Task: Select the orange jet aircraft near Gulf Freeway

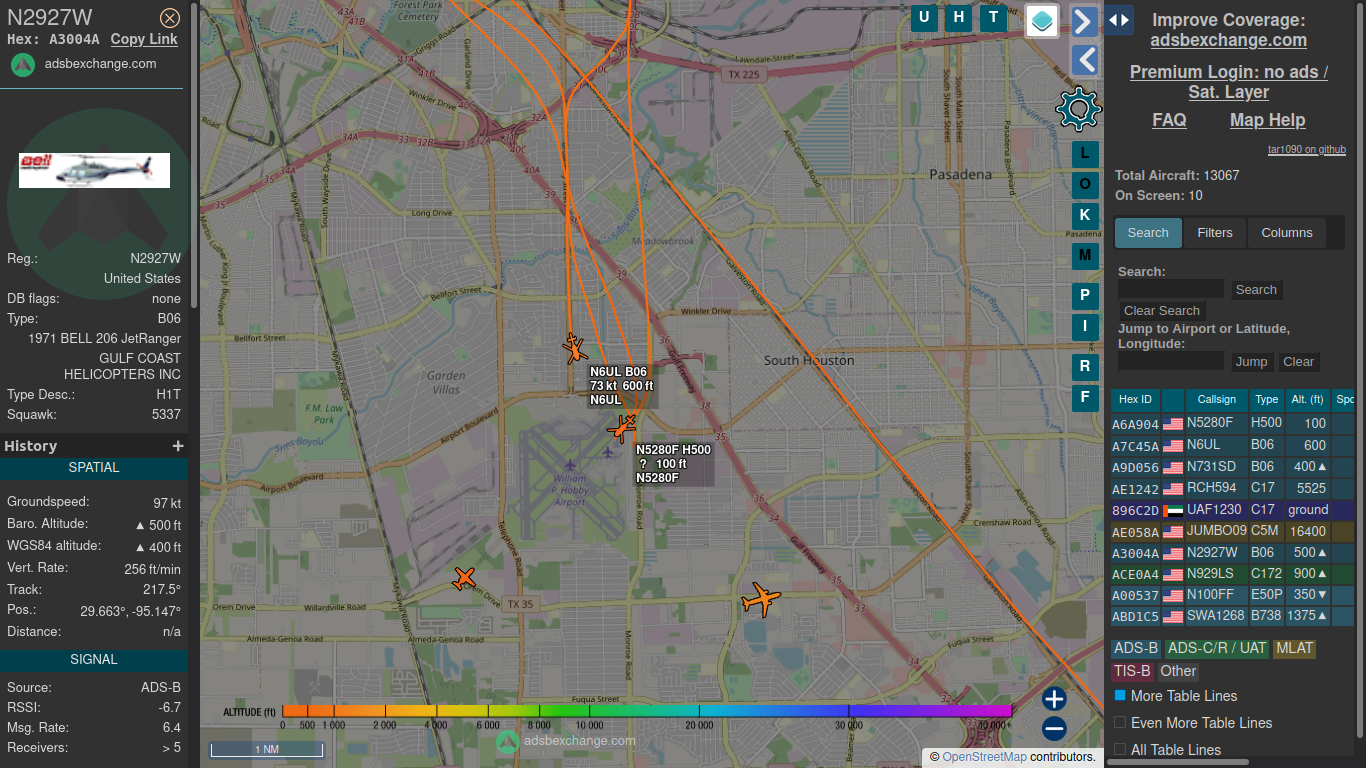Action: [762, 600]
